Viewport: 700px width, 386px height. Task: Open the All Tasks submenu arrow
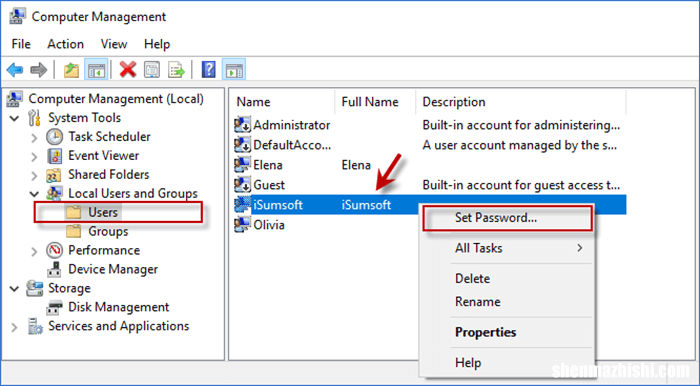point(579,248)
